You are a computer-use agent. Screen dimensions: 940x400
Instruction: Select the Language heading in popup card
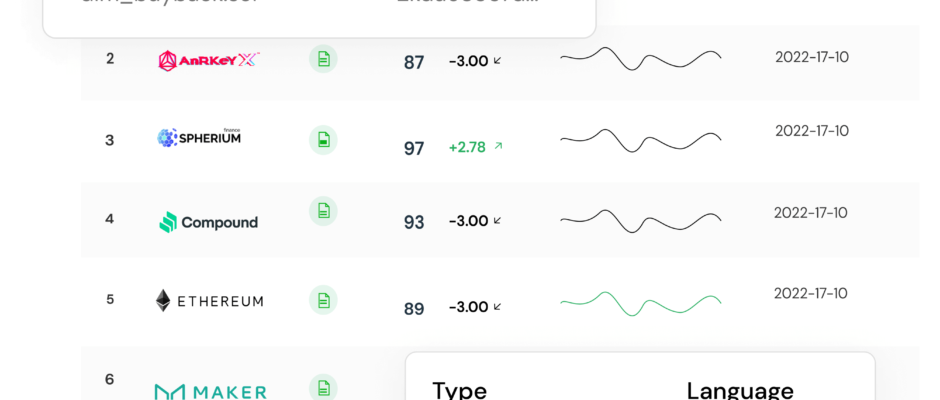pos(740,391)
